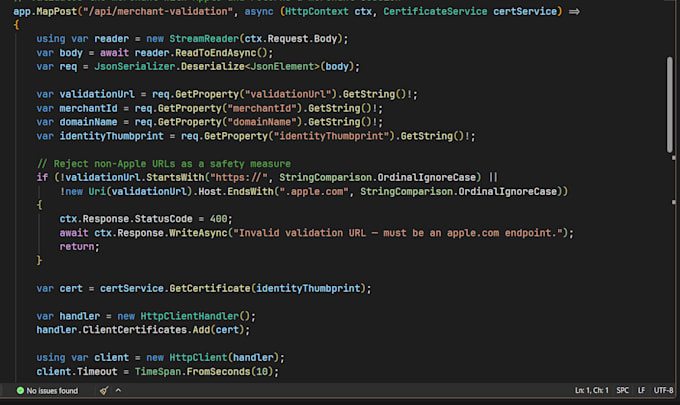680x405 pixels.
Task: Click the FromSeconds method call
Action: coord(219,372)
